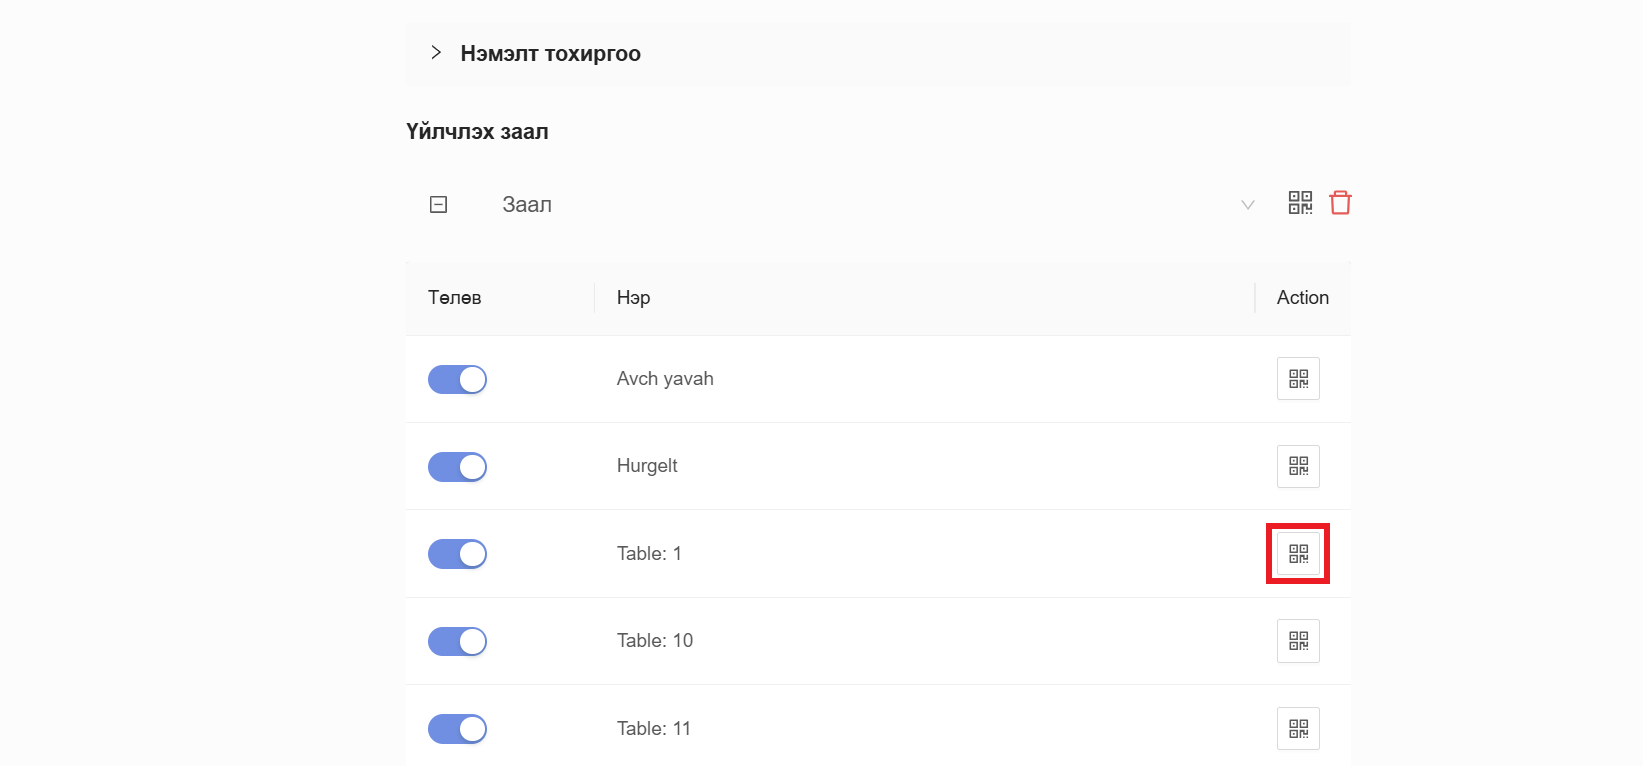Click the QR icon beside Заал header
Screen dimensions: 1643x766
coord(1300,203)
